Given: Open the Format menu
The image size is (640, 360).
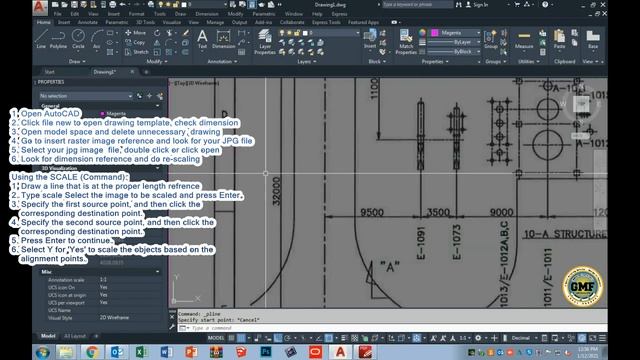Looking at the screenshot, I should tap(136, 14).
